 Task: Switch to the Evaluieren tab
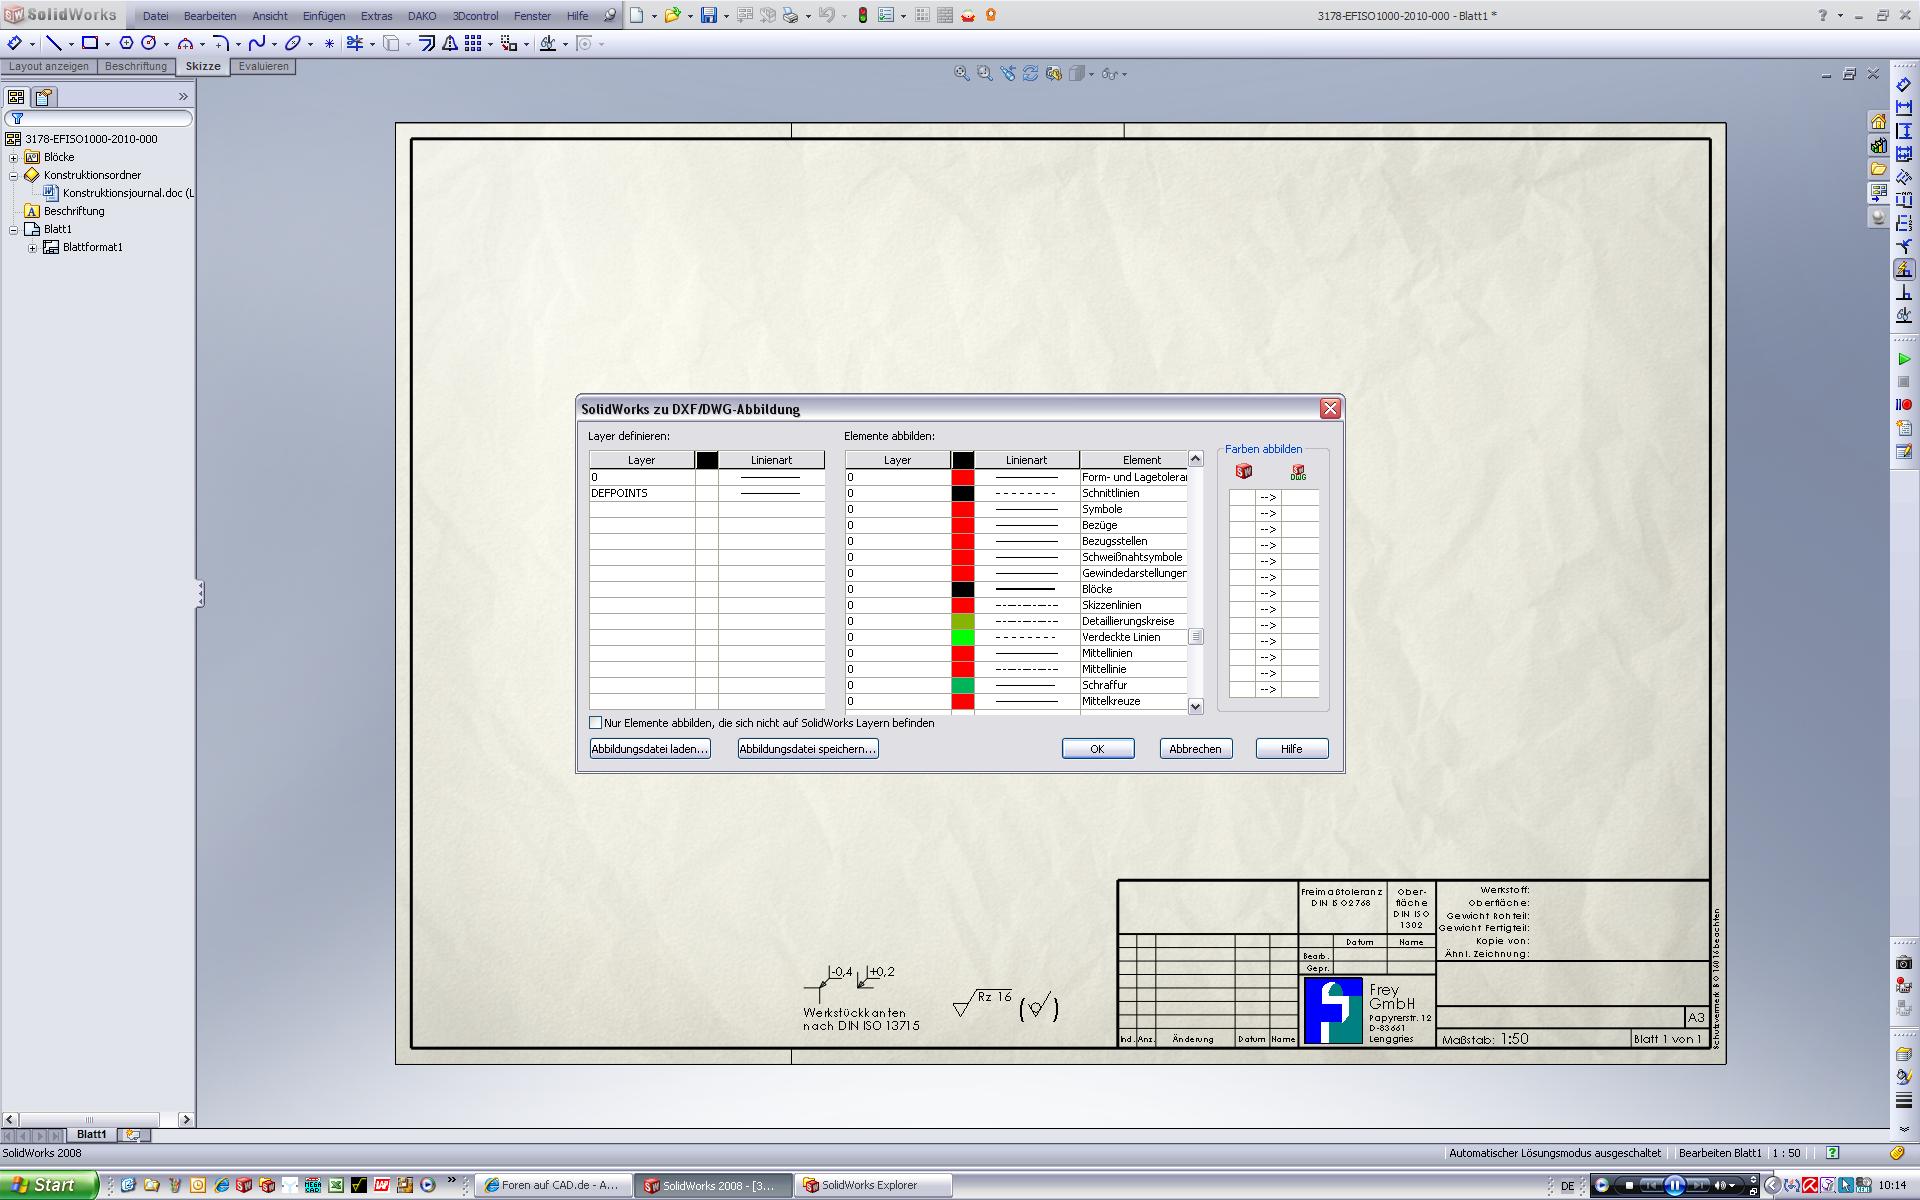[263, 66]
